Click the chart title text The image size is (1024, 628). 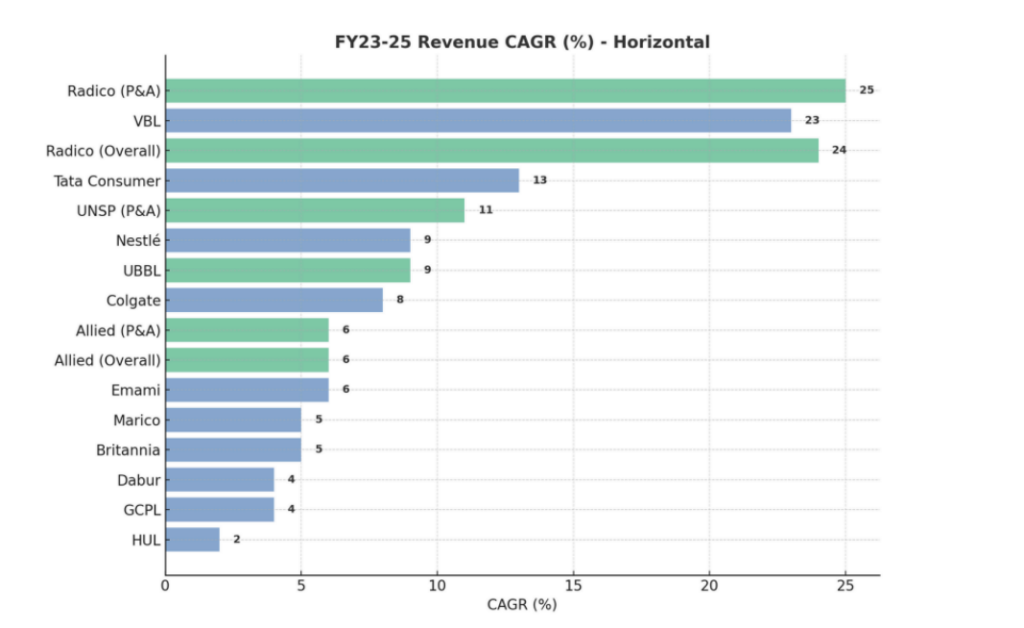(521, 42)
